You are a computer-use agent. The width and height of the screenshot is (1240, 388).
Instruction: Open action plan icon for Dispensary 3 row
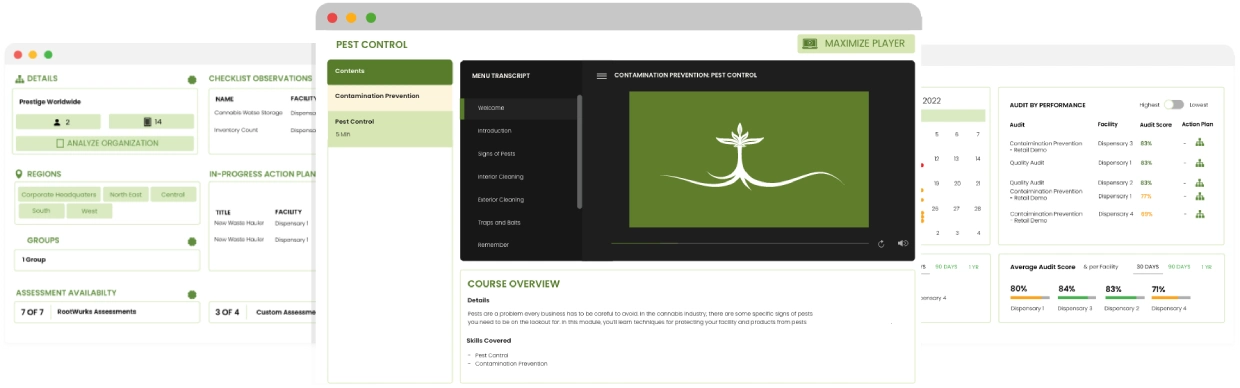tap(1199, 143)
